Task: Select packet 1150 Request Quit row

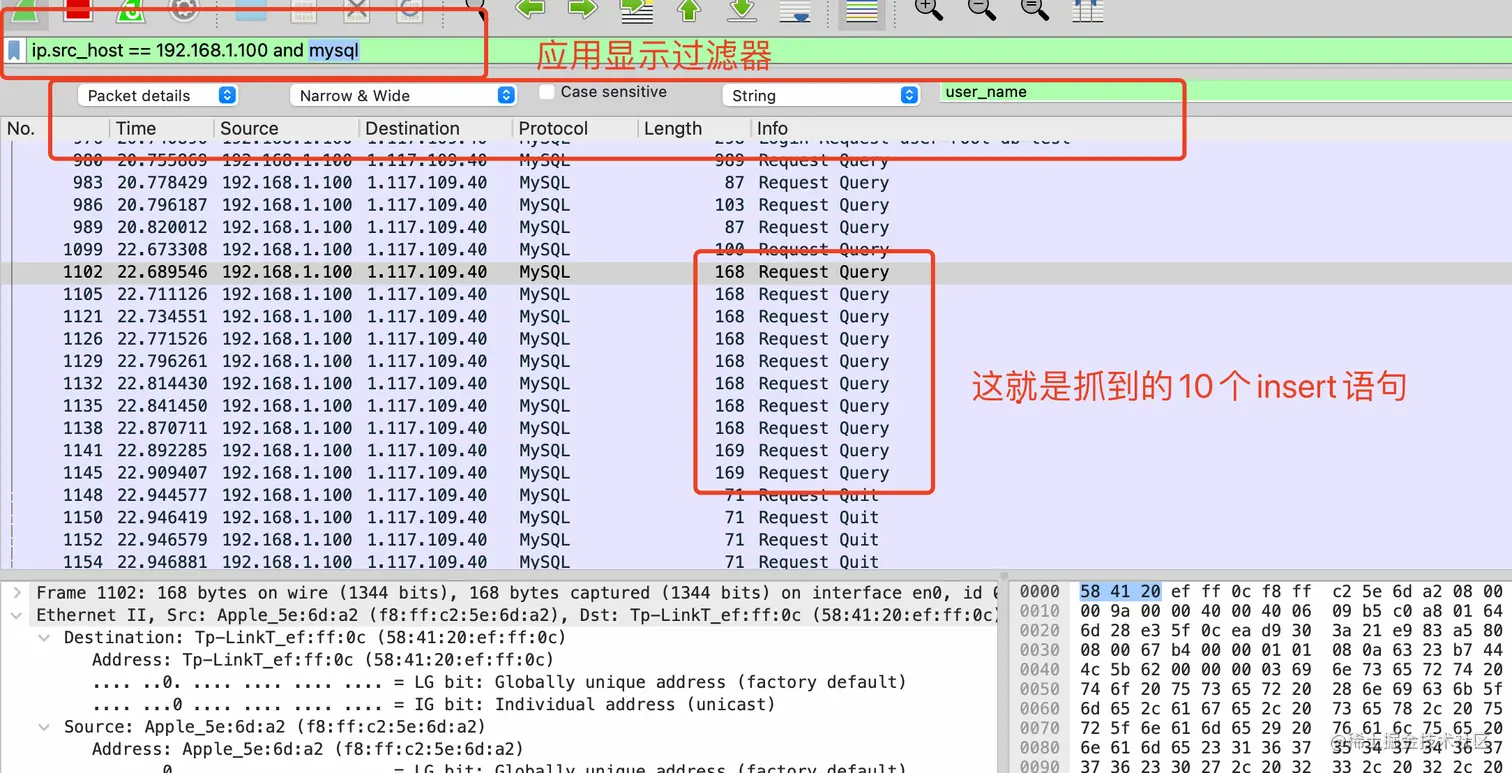Action: pyautogui.click(x=756, y=517)
